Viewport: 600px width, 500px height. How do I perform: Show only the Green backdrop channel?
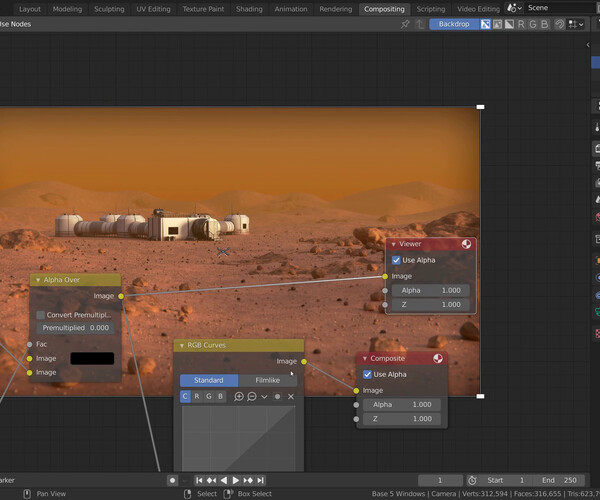pos(533,24)
